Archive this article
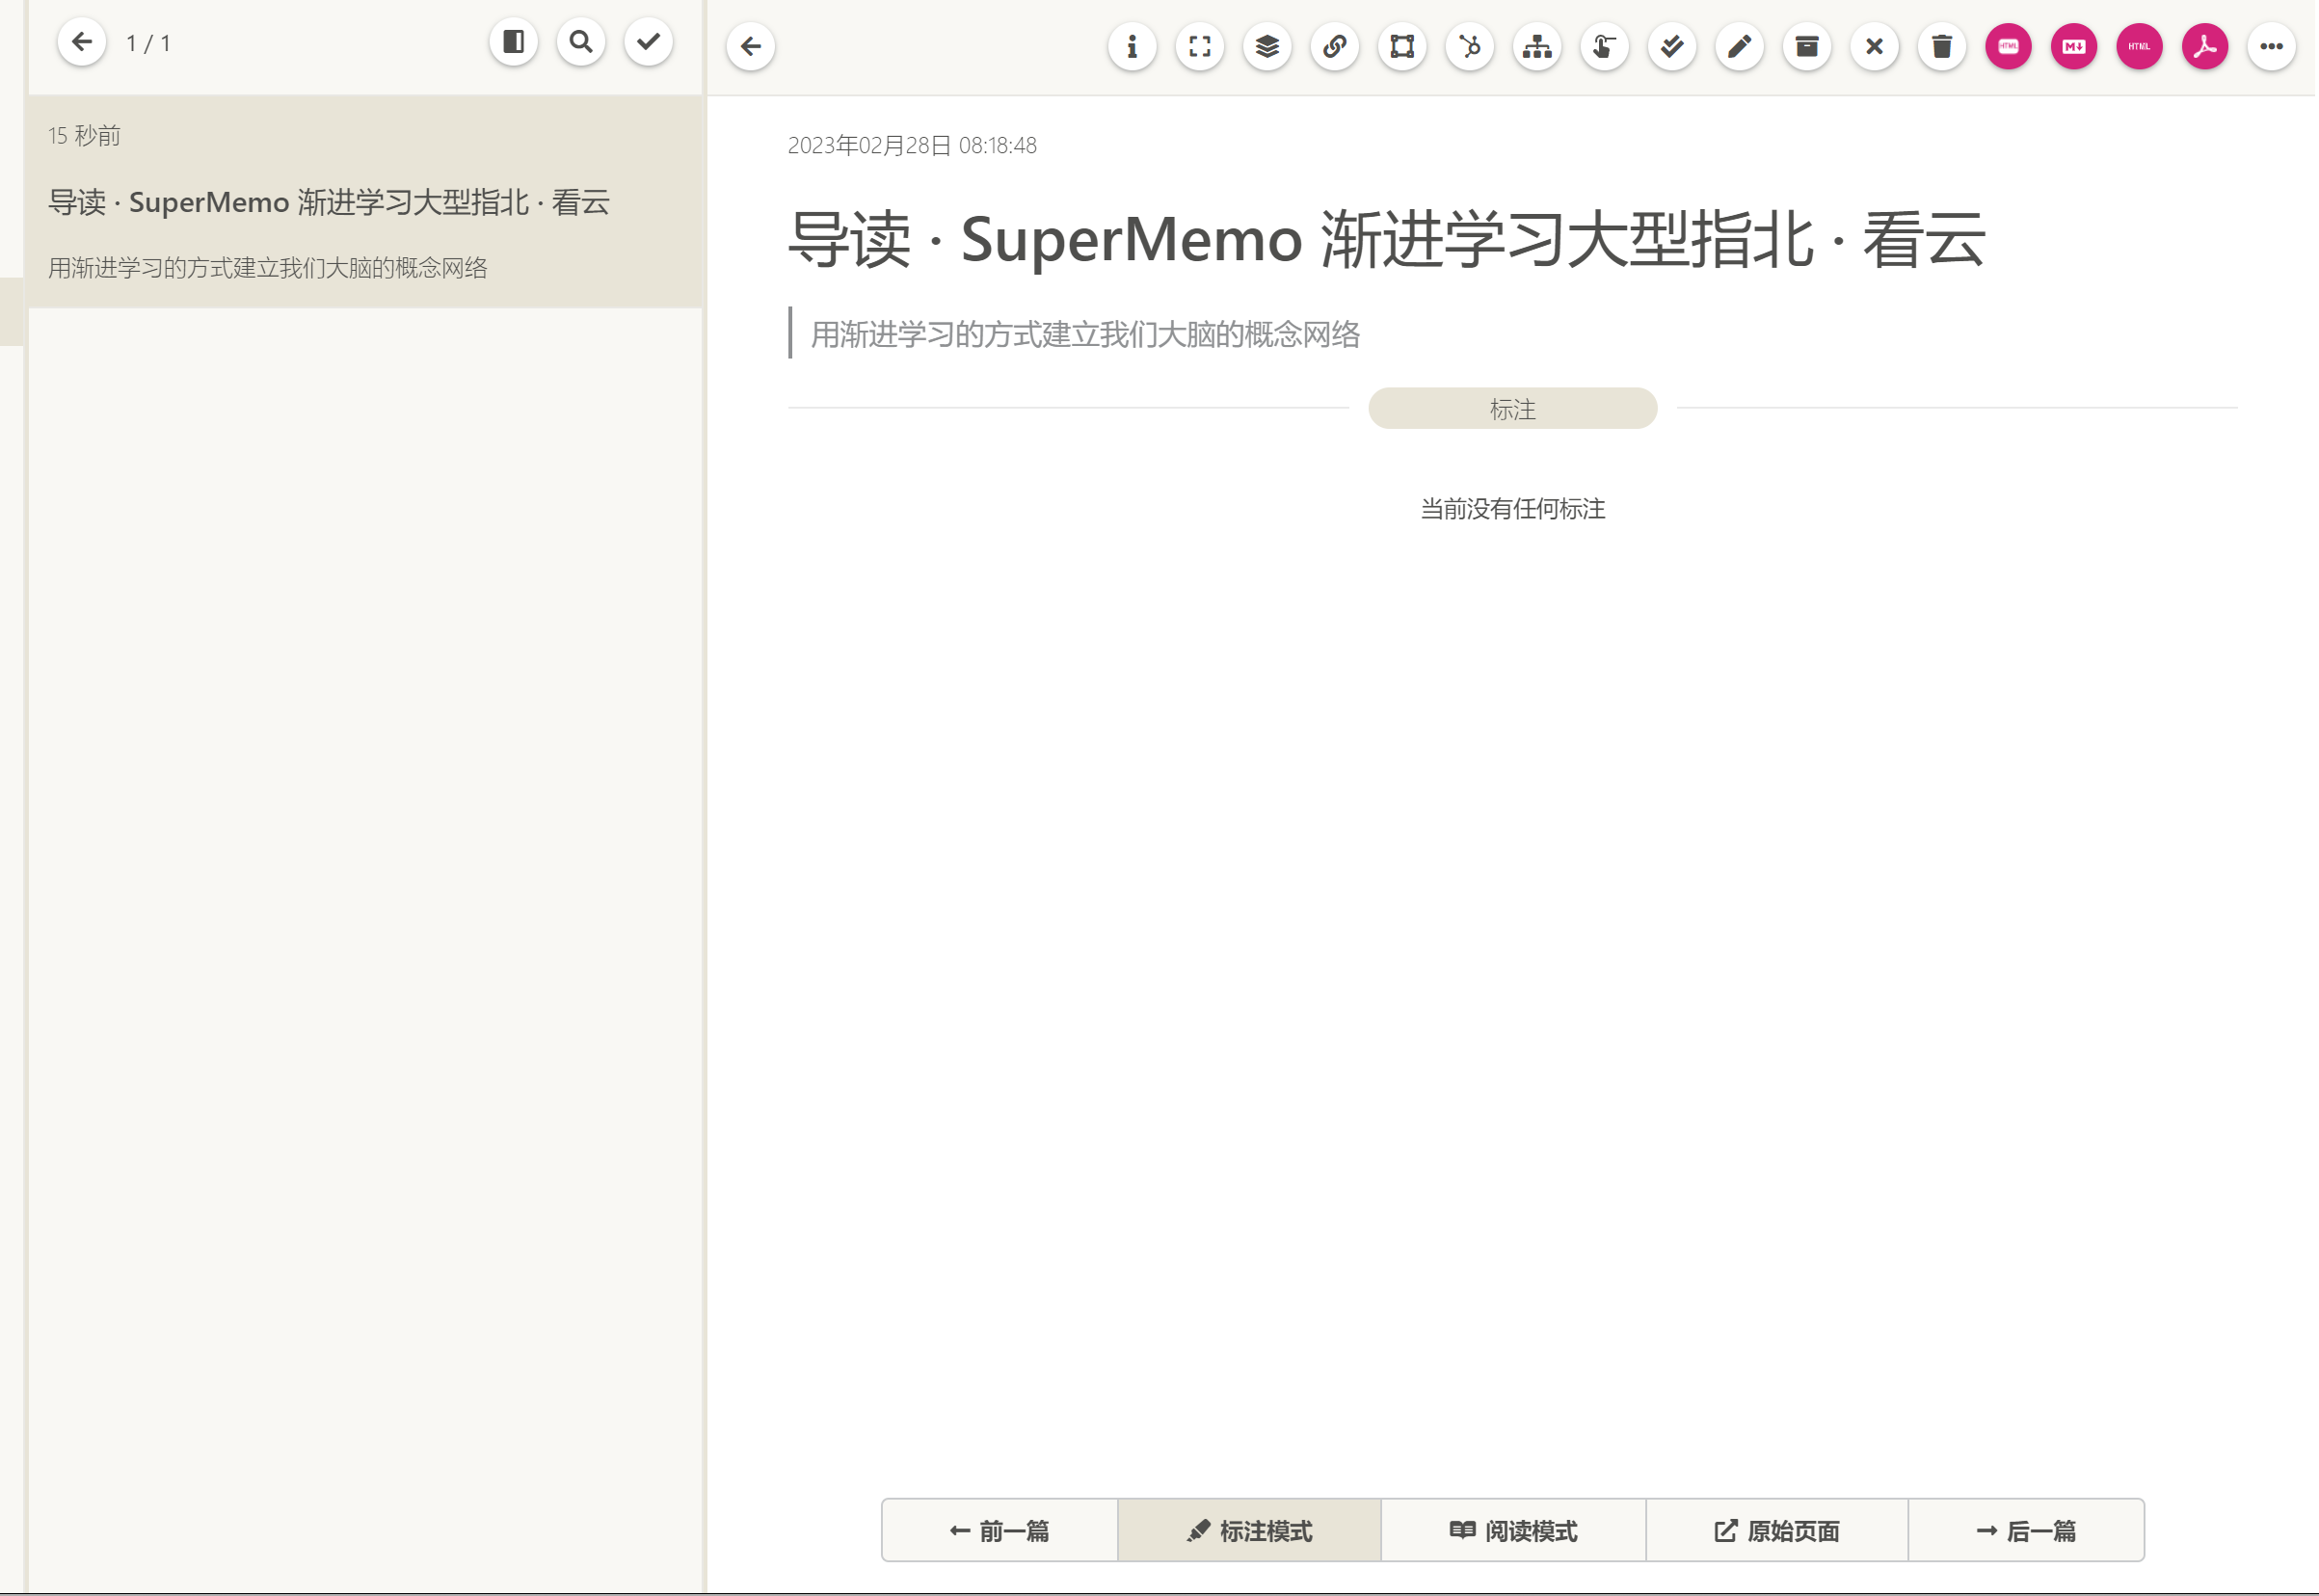Image resolution: width=2319 pixels, height=1596 pixels. [x=1806, y=46]
